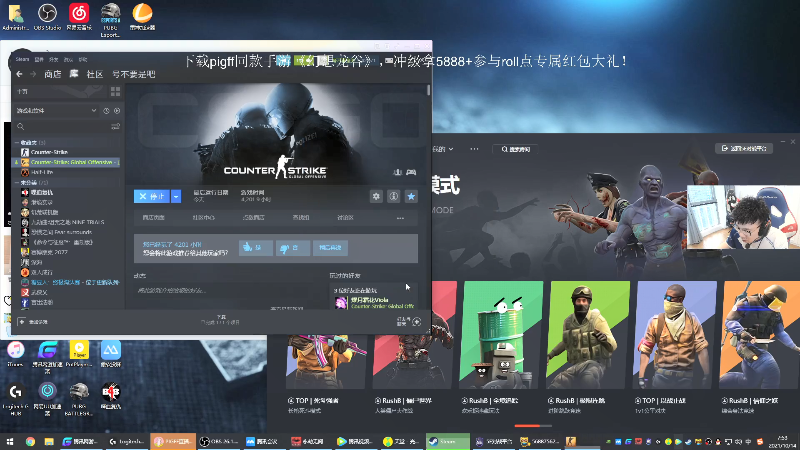Select the first TOP mode card thumbnail

click(x=326, y=360)
